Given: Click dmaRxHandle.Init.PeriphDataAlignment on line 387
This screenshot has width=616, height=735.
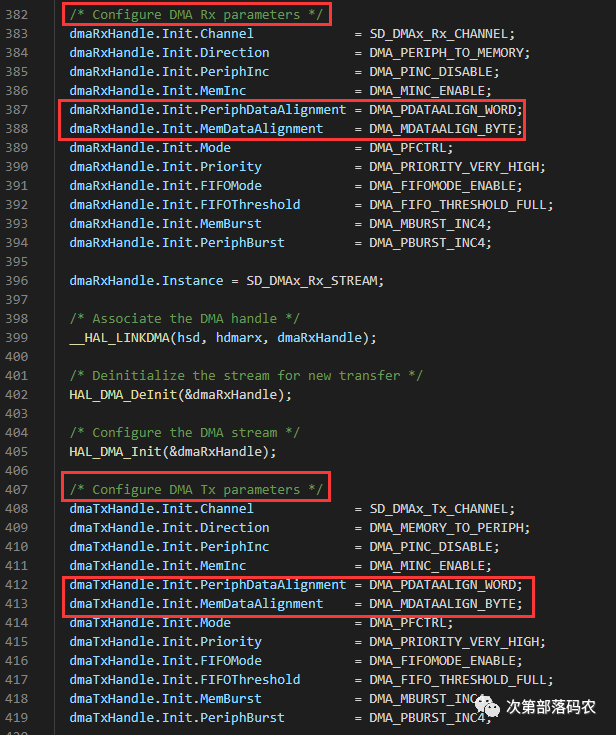Looking at the screenshot, I should coord(208,110).
